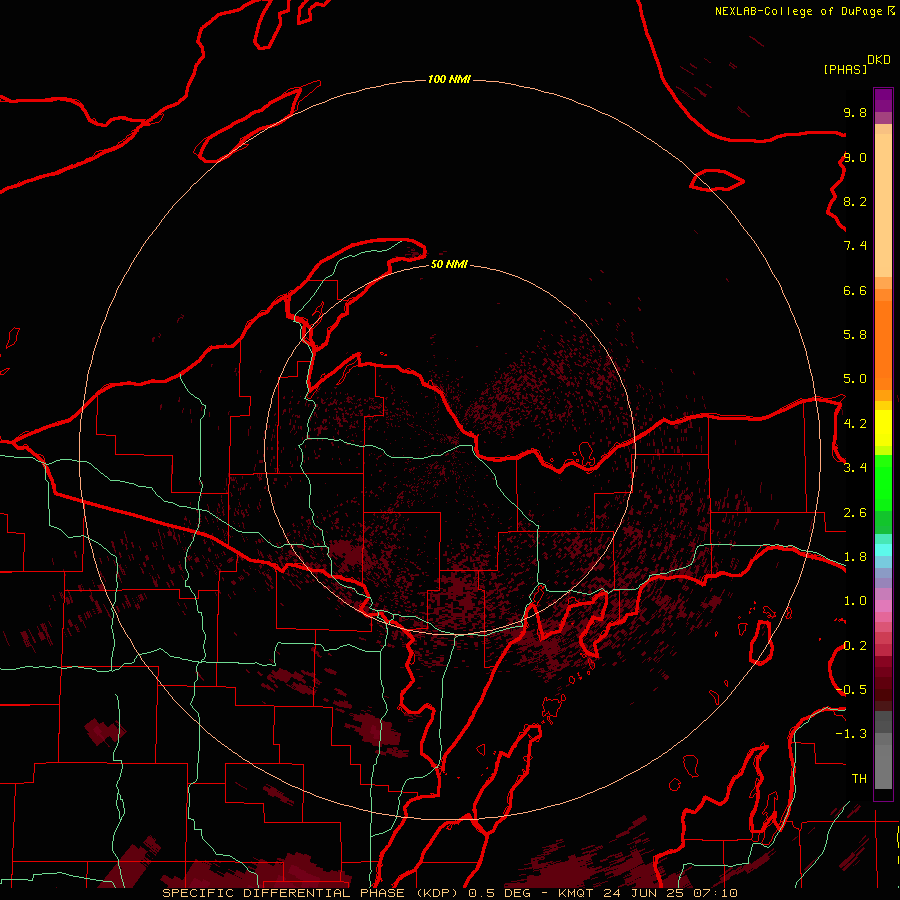Click the SPECIFIC DIFFERENTIAL PHASE (KDP) title text
The image size is (900, 900).
(311, 893)
